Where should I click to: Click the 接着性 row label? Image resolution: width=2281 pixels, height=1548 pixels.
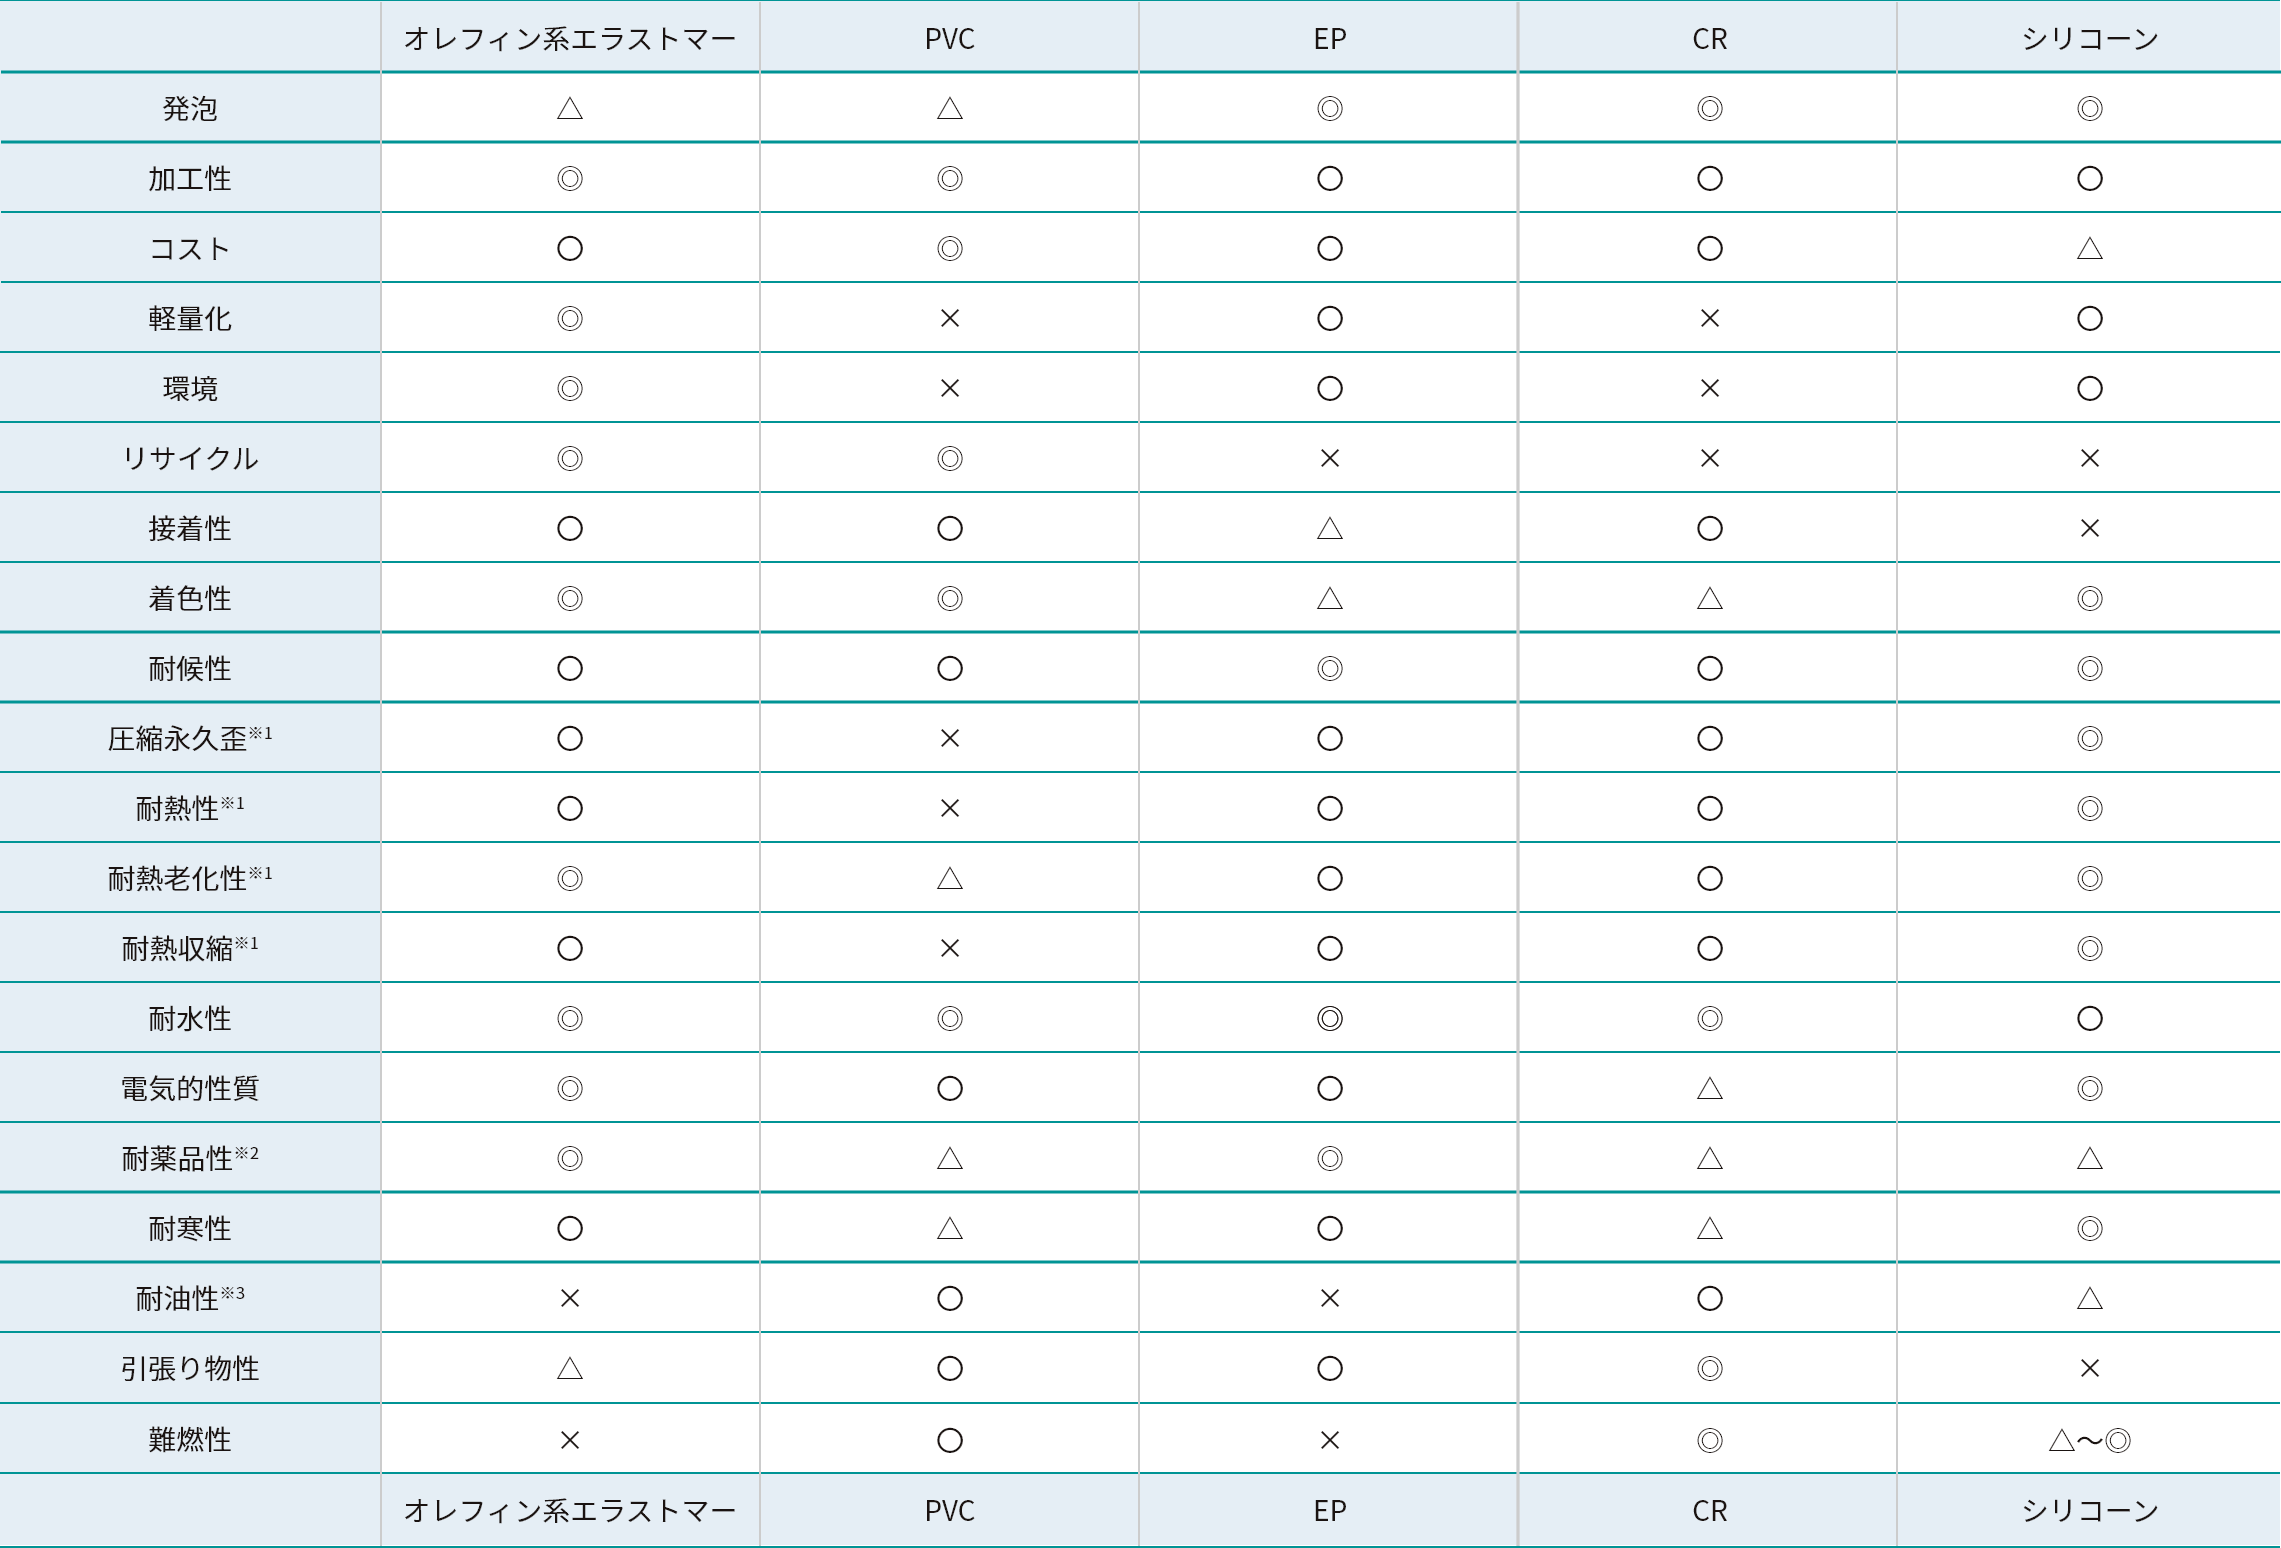[x=190, y=528]
